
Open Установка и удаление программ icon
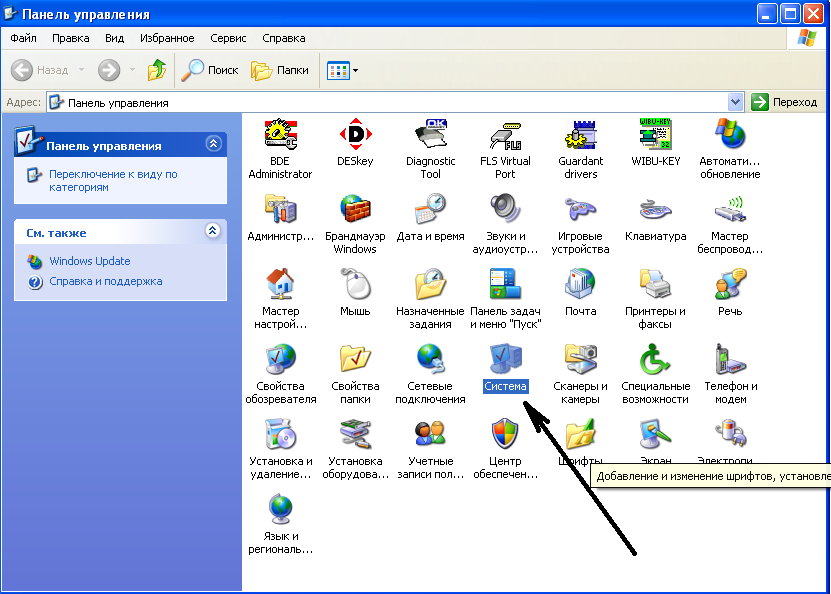(280, 435)
